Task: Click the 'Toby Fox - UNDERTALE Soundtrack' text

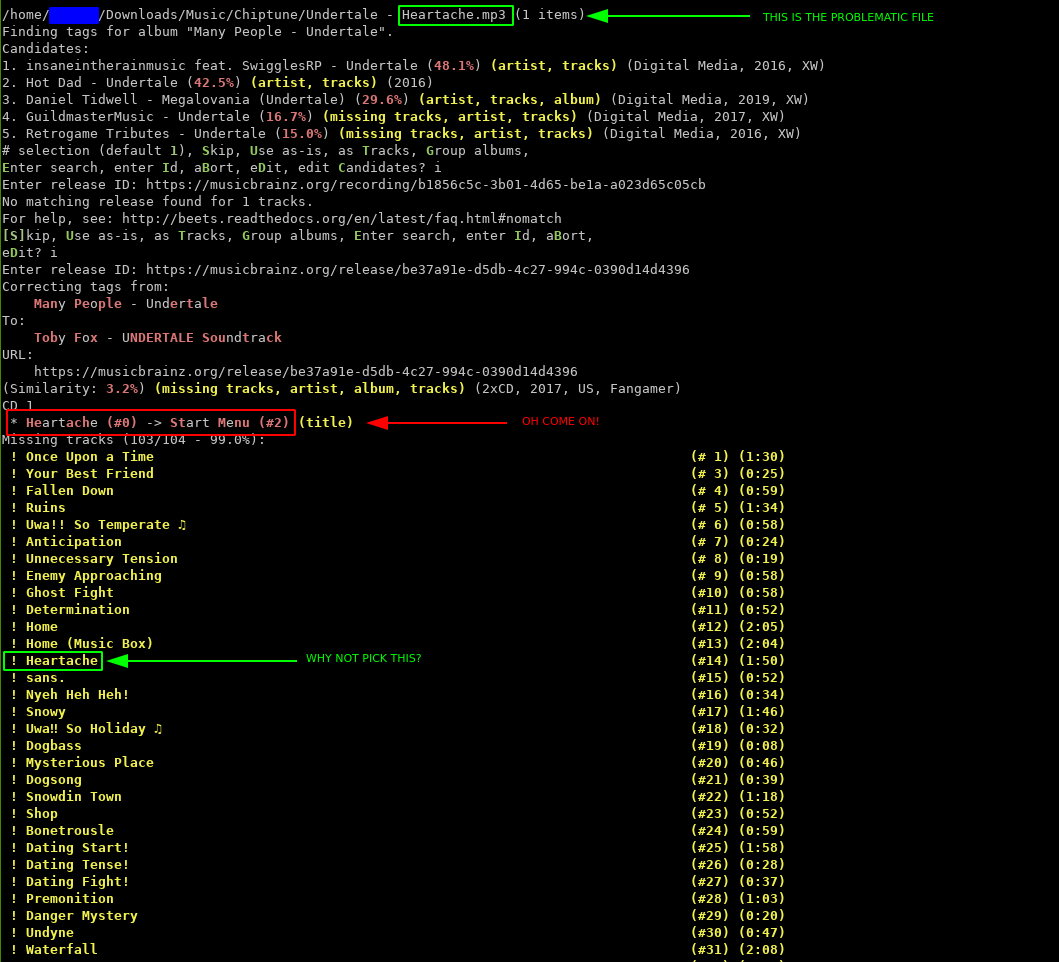Action: click(157, 337)
